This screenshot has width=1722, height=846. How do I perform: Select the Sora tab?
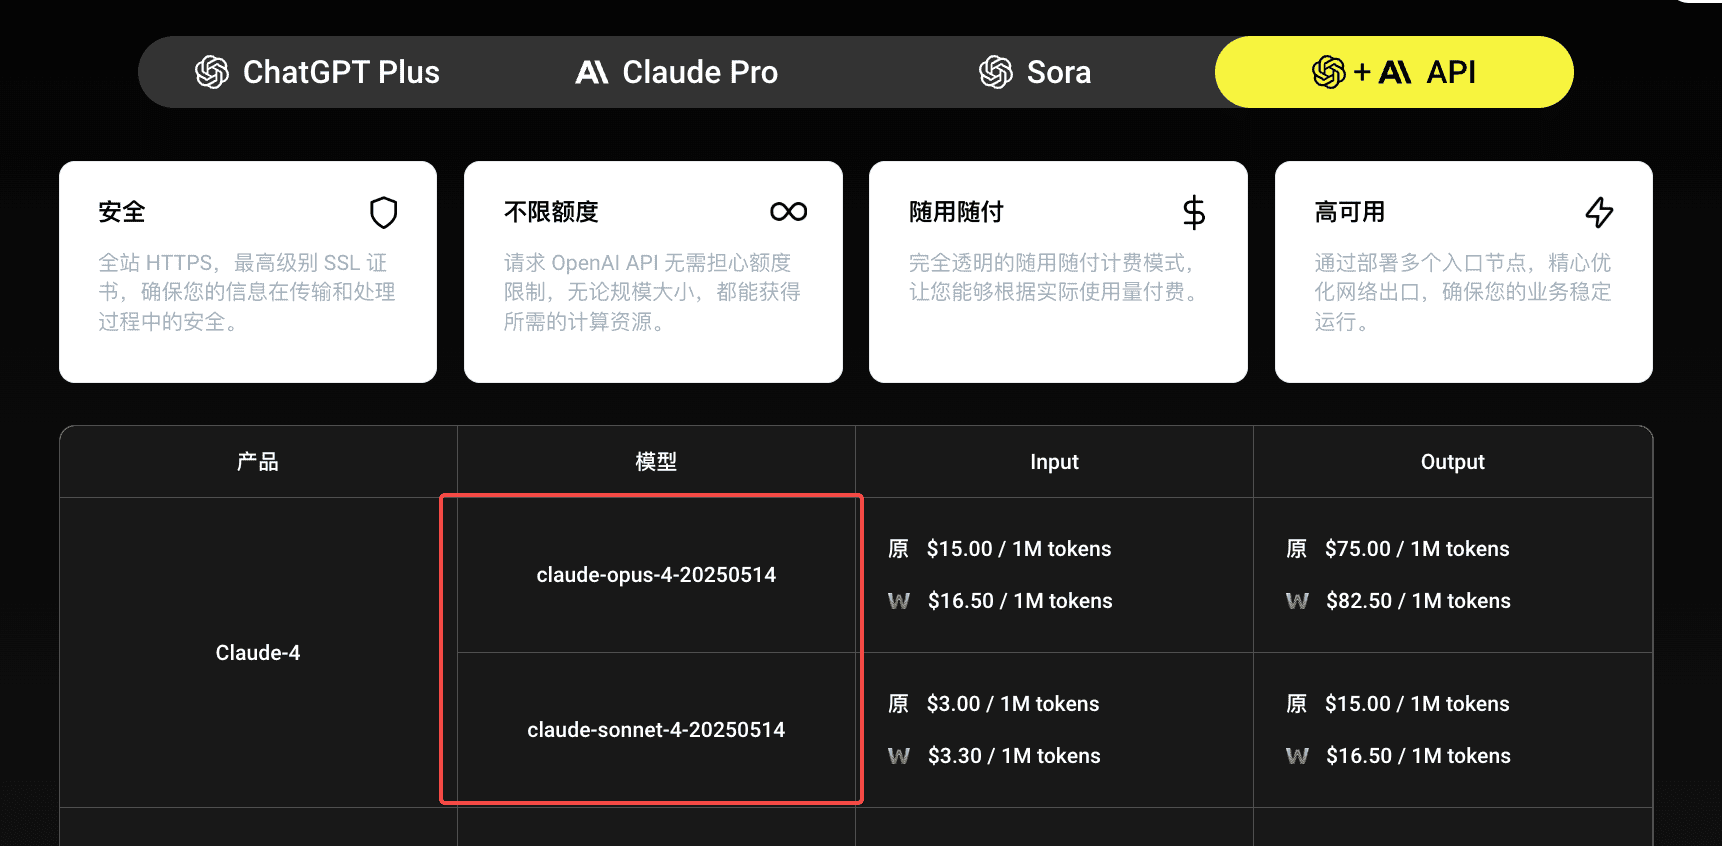coord(1035,72)
